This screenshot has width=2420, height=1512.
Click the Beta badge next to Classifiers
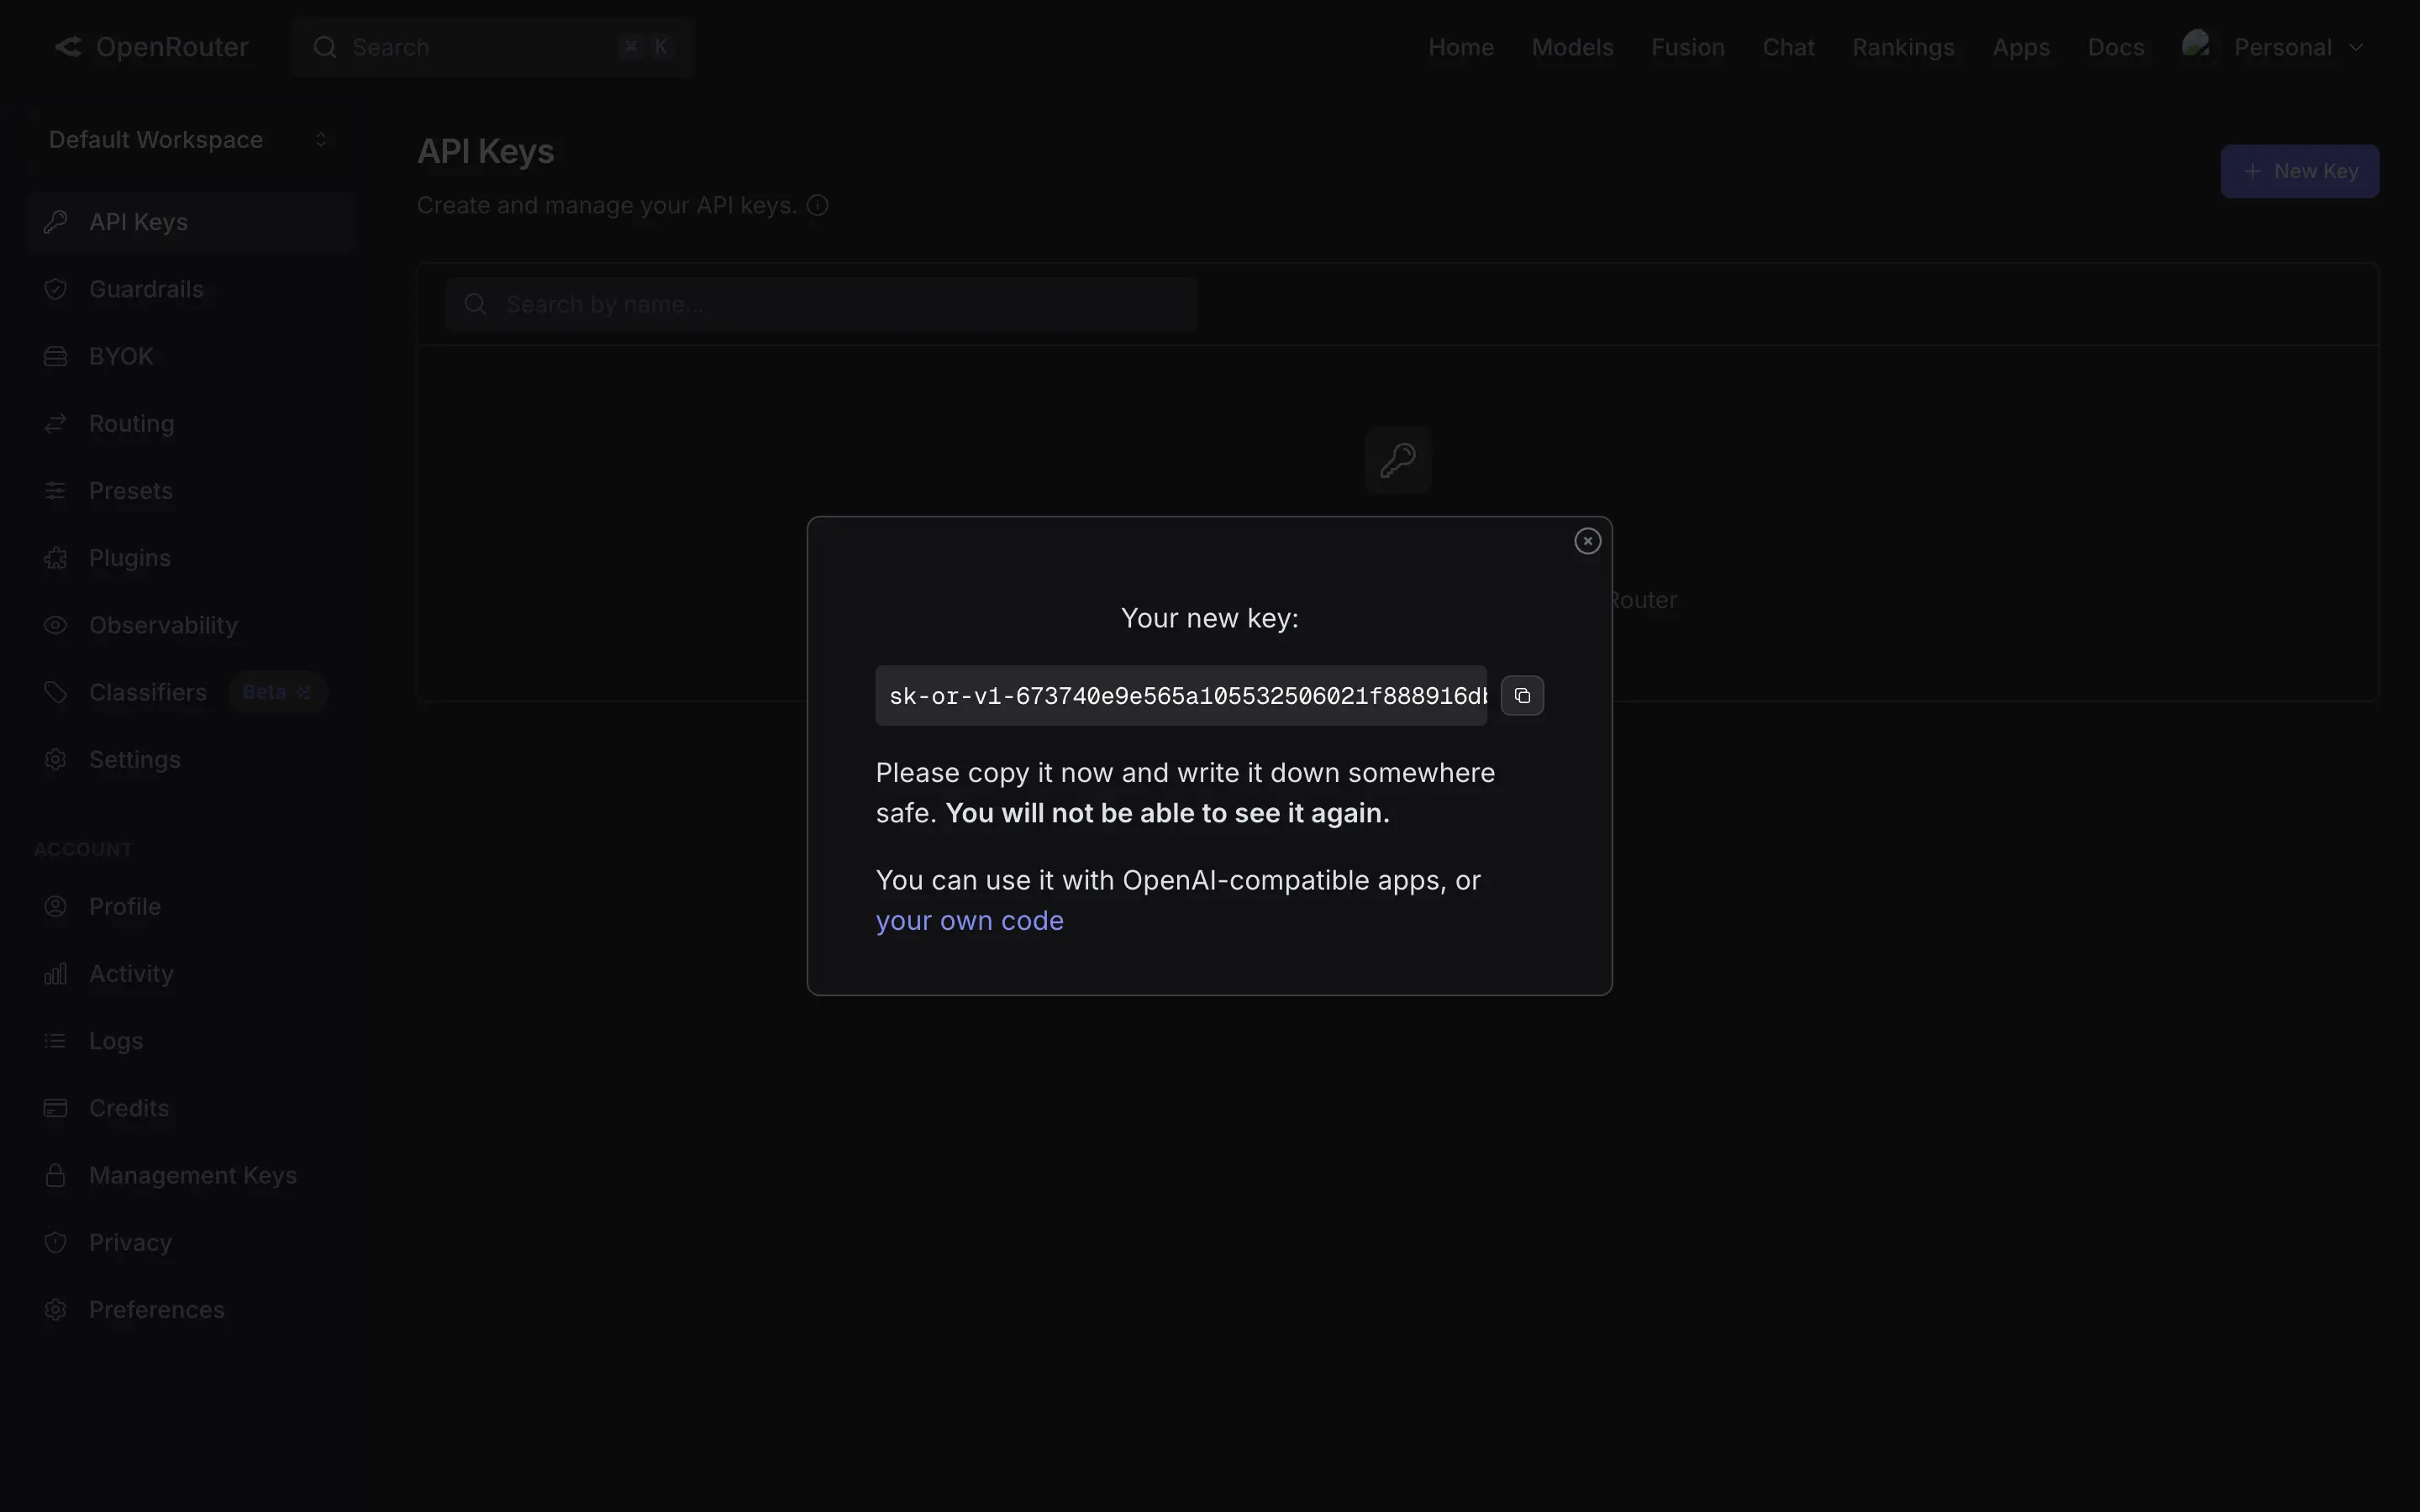(x=277, y=692)
